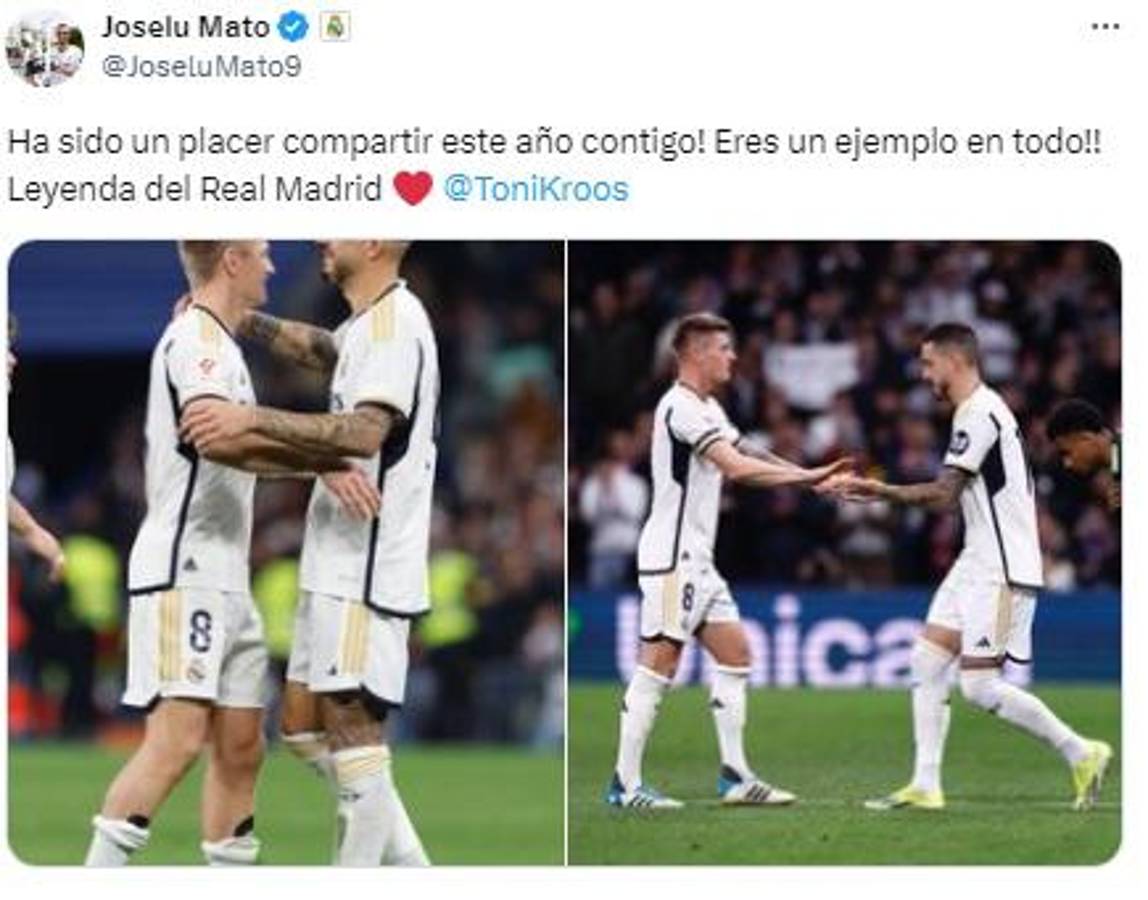This screenshot has height=900, width=1148.
Task: Click the 'Leyenda del Real Madrid' text line
Action: click(195, 189)
